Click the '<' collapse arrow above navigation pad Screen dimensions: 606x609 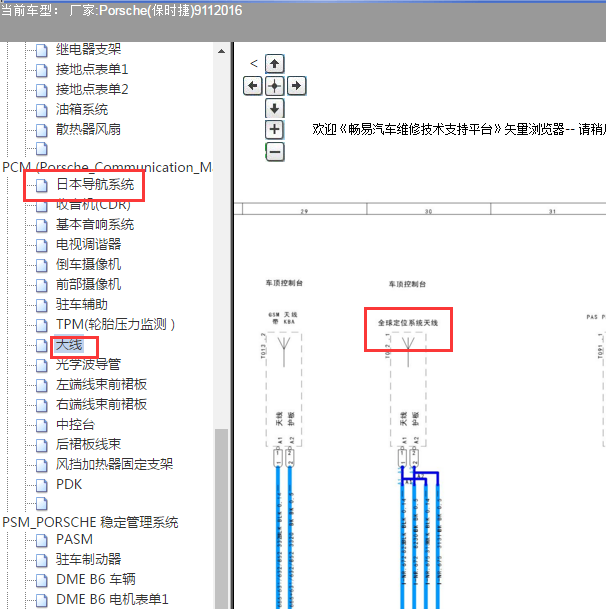pos(254,63)
